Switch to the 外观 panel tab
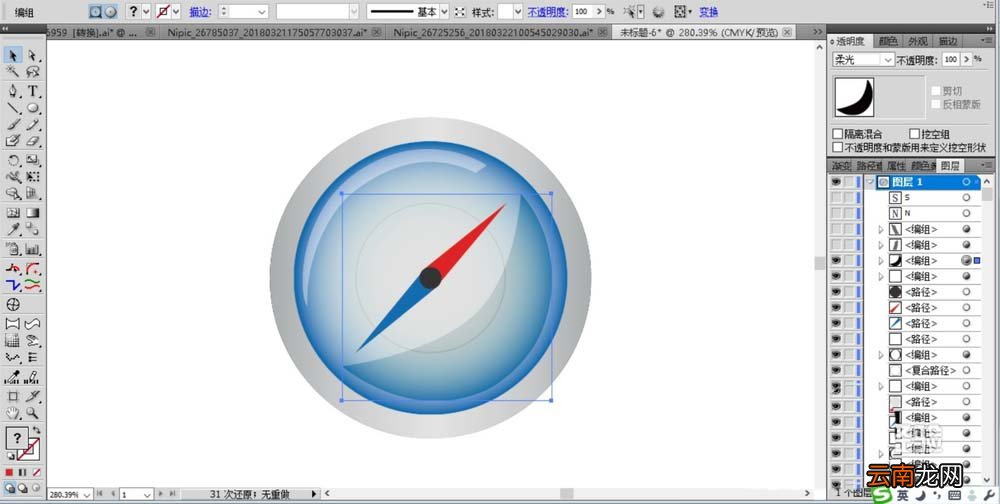 [x=918, y=41]
